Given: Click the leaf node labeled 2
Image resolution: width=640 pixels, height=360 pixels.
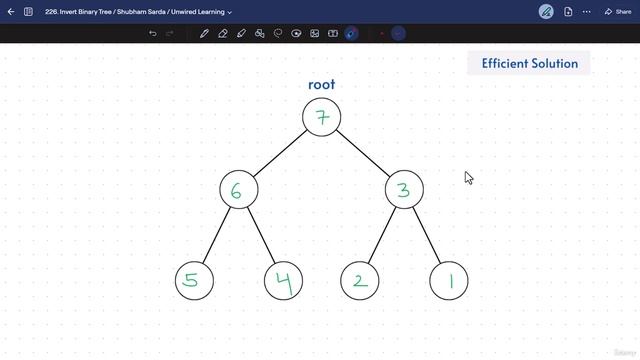Looking at the screenshot, I should tap(360, 281).
